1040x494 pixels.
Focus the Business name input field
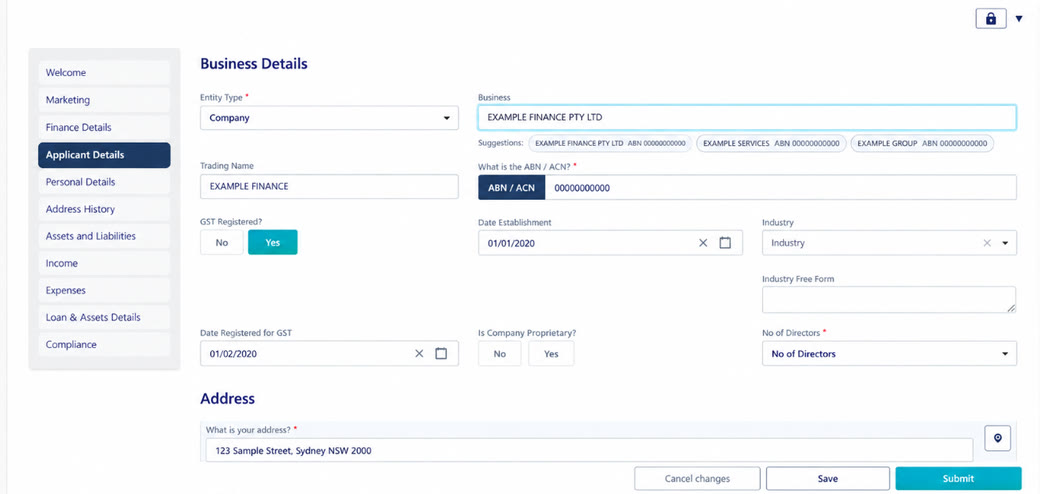click(x=747, y=117)
